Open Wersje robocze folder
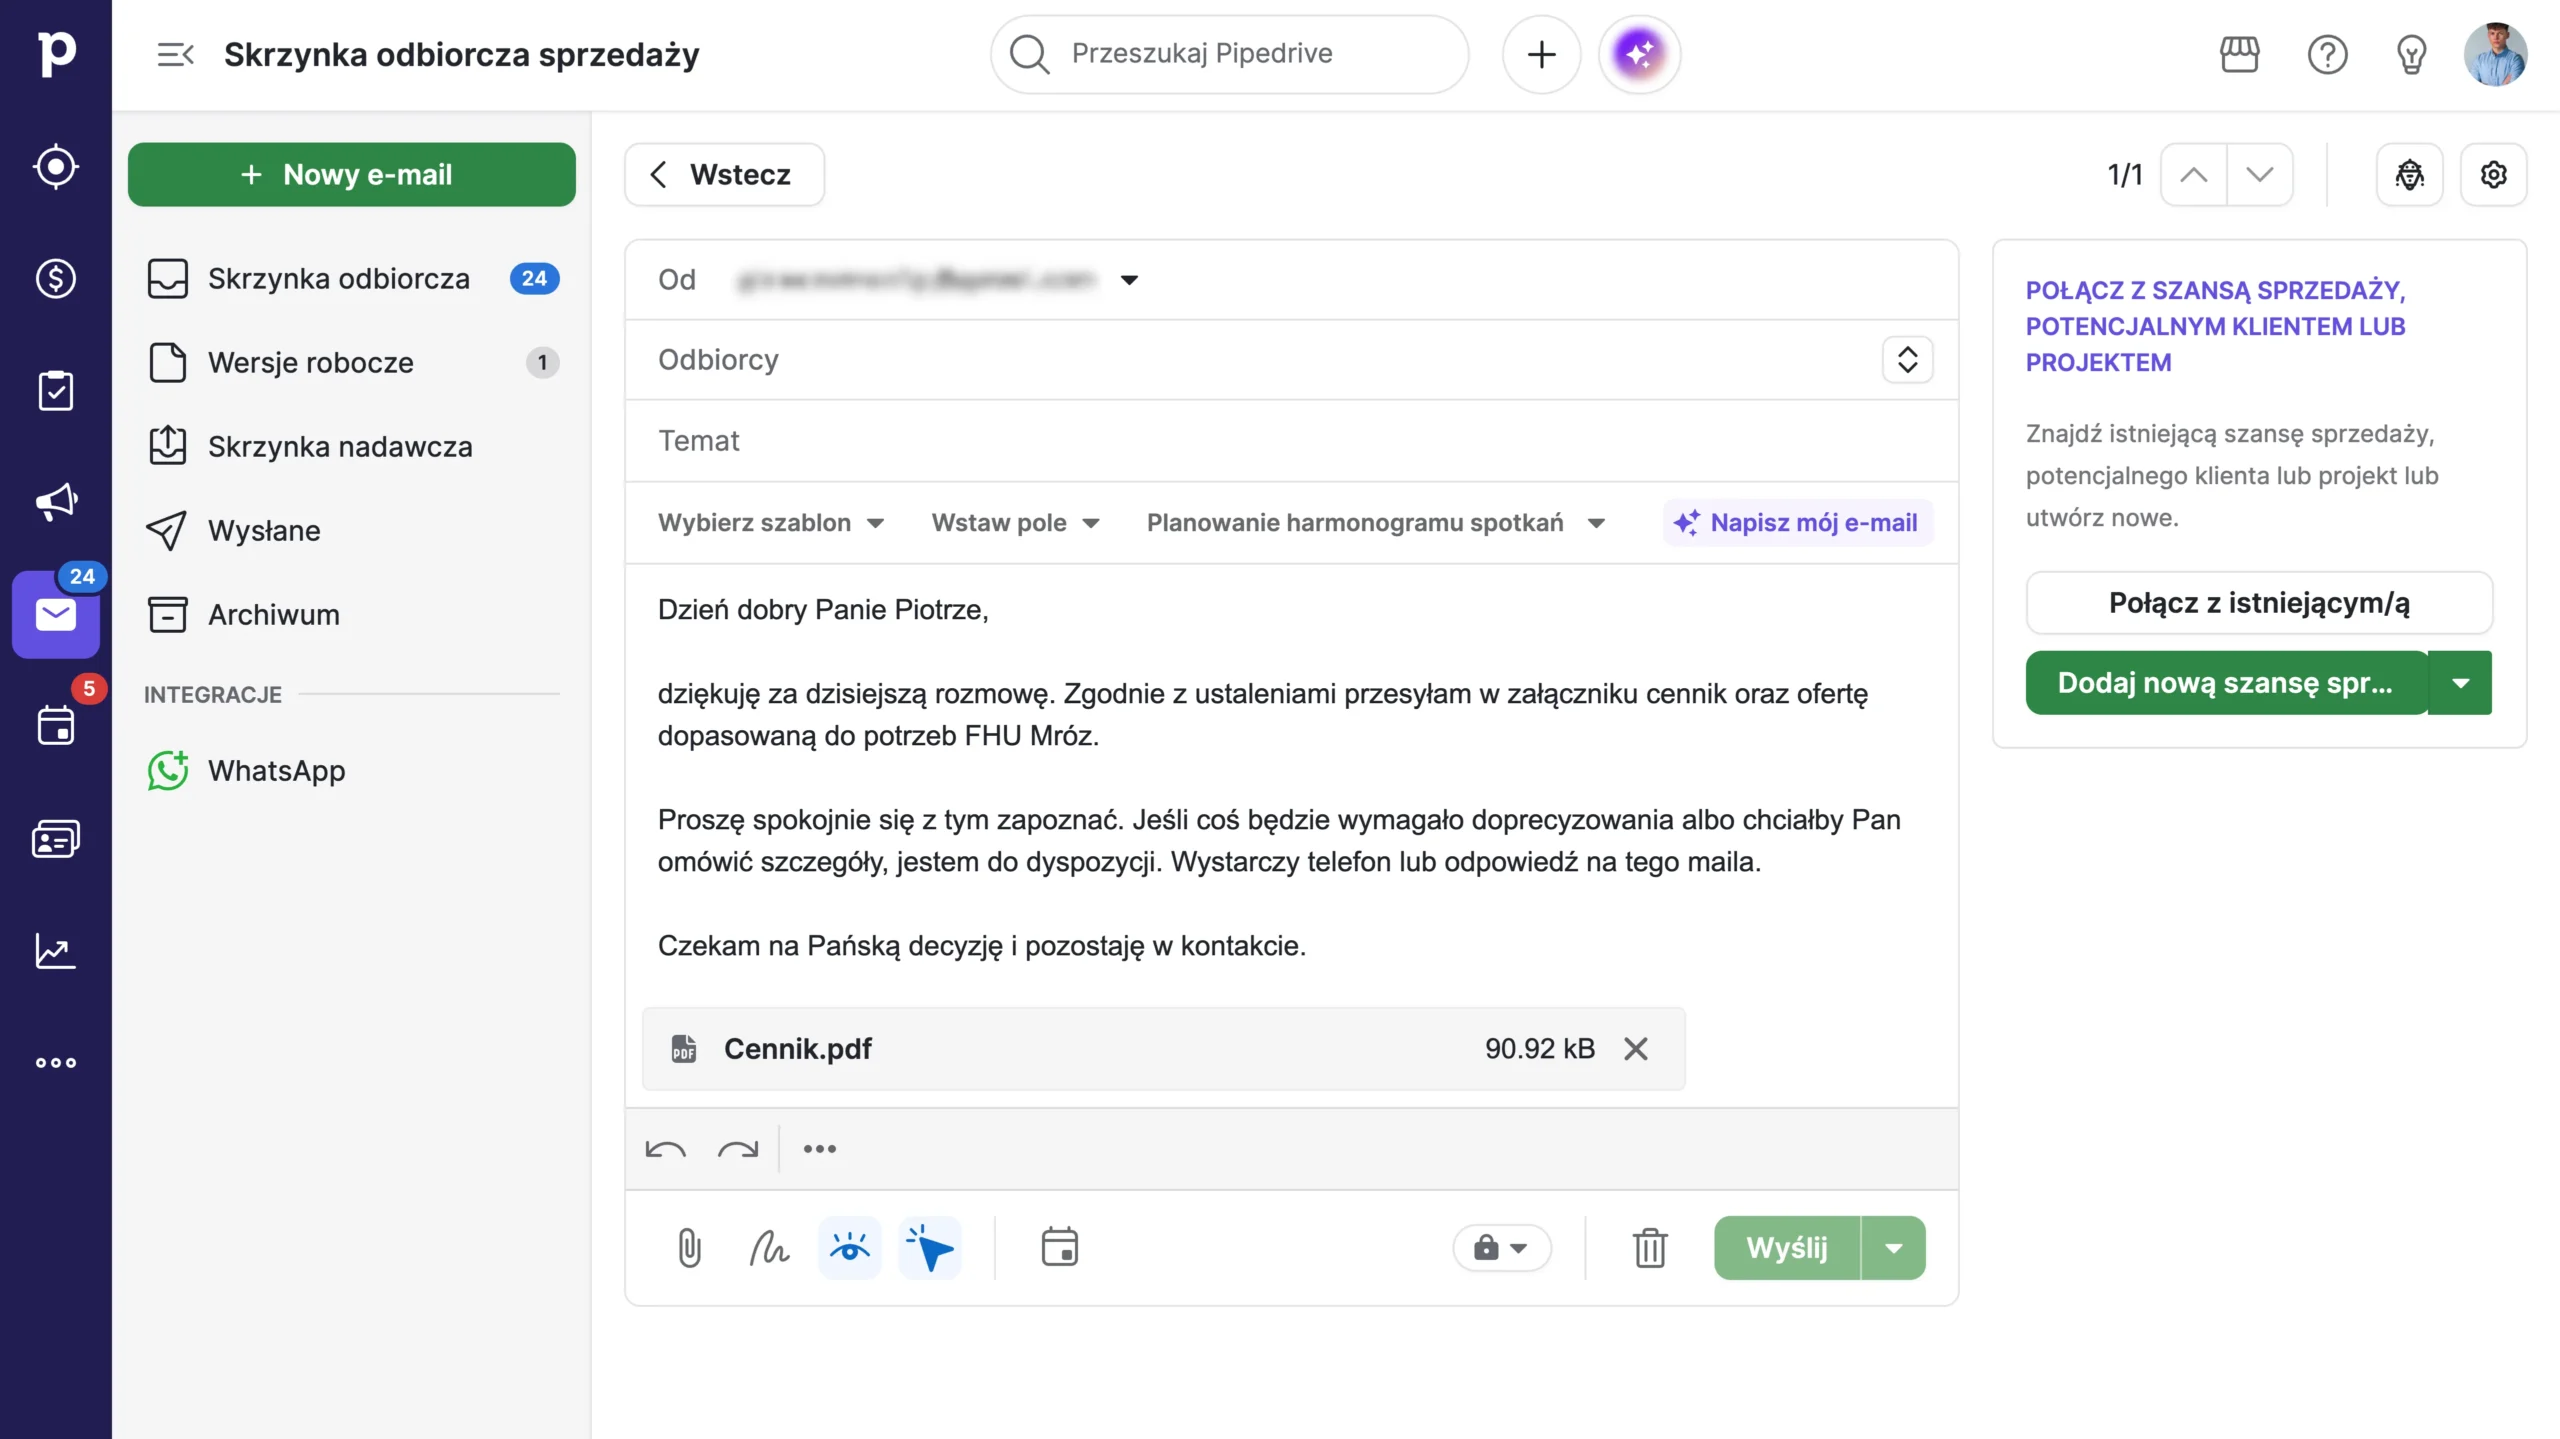Image resolution: width=2560 pixels, height=1439 pixels. click(352, 363)
